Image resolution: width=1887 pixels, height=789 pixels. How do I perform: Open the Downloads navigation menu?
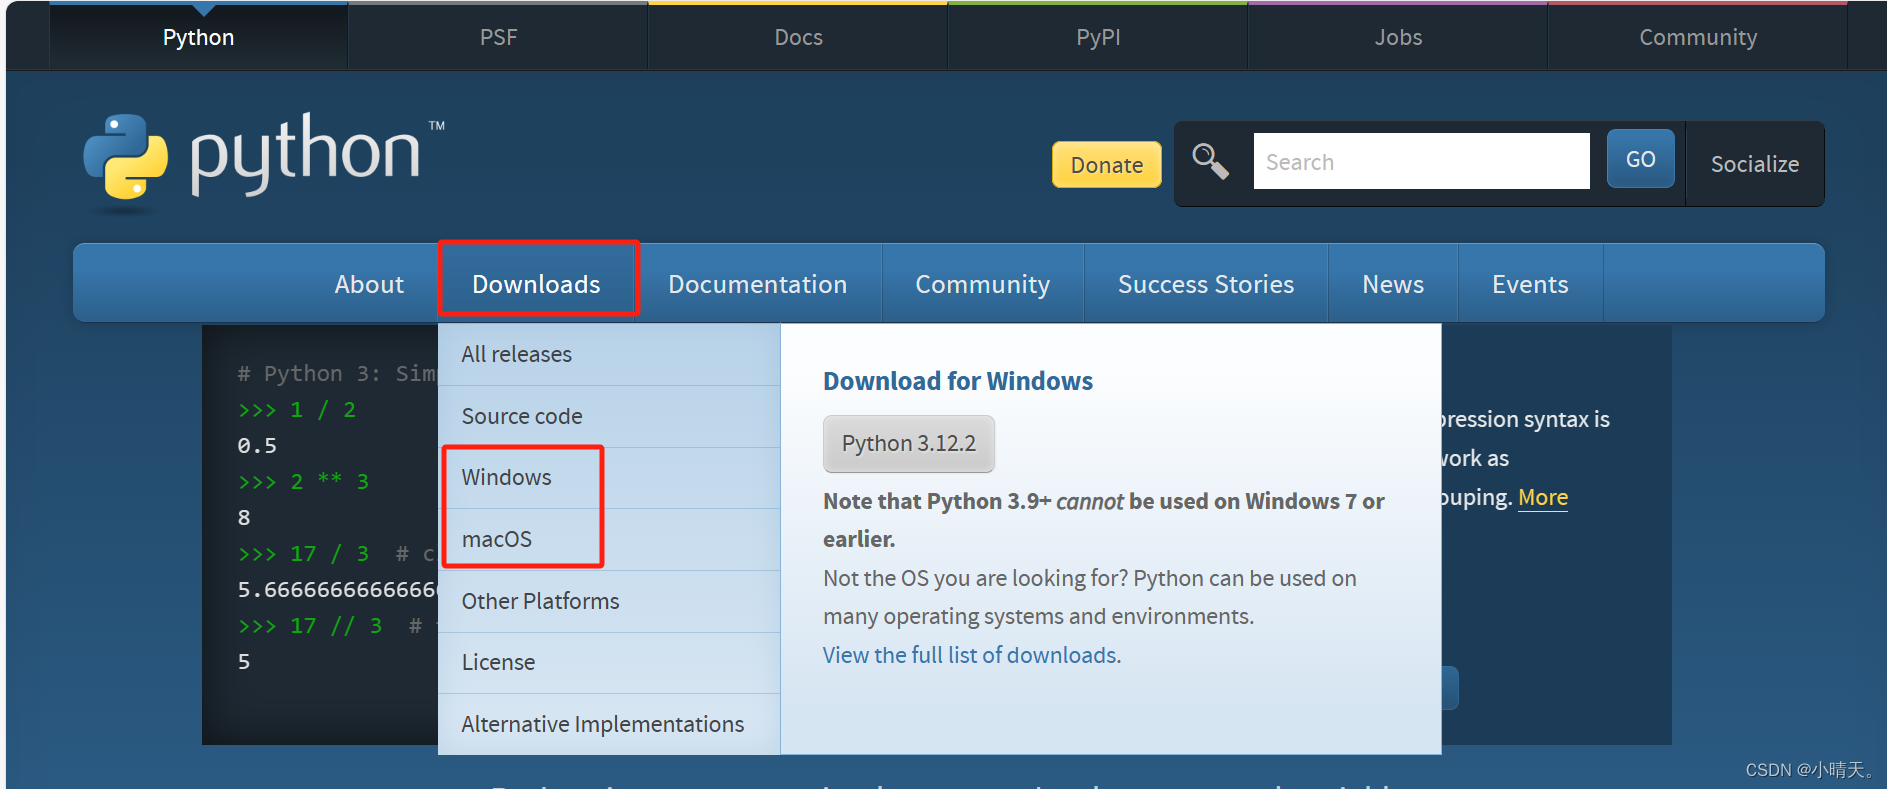click(536, 284)
